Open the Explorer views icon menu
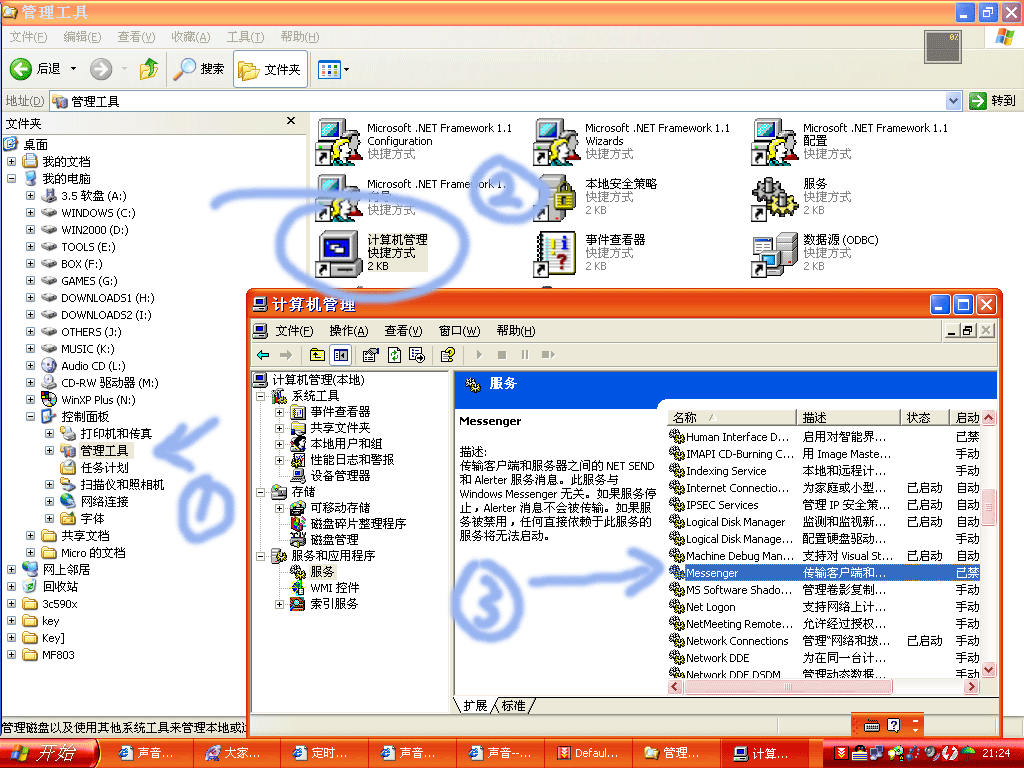The width and height of the screenshot is (1024, 768). (333, 69)
